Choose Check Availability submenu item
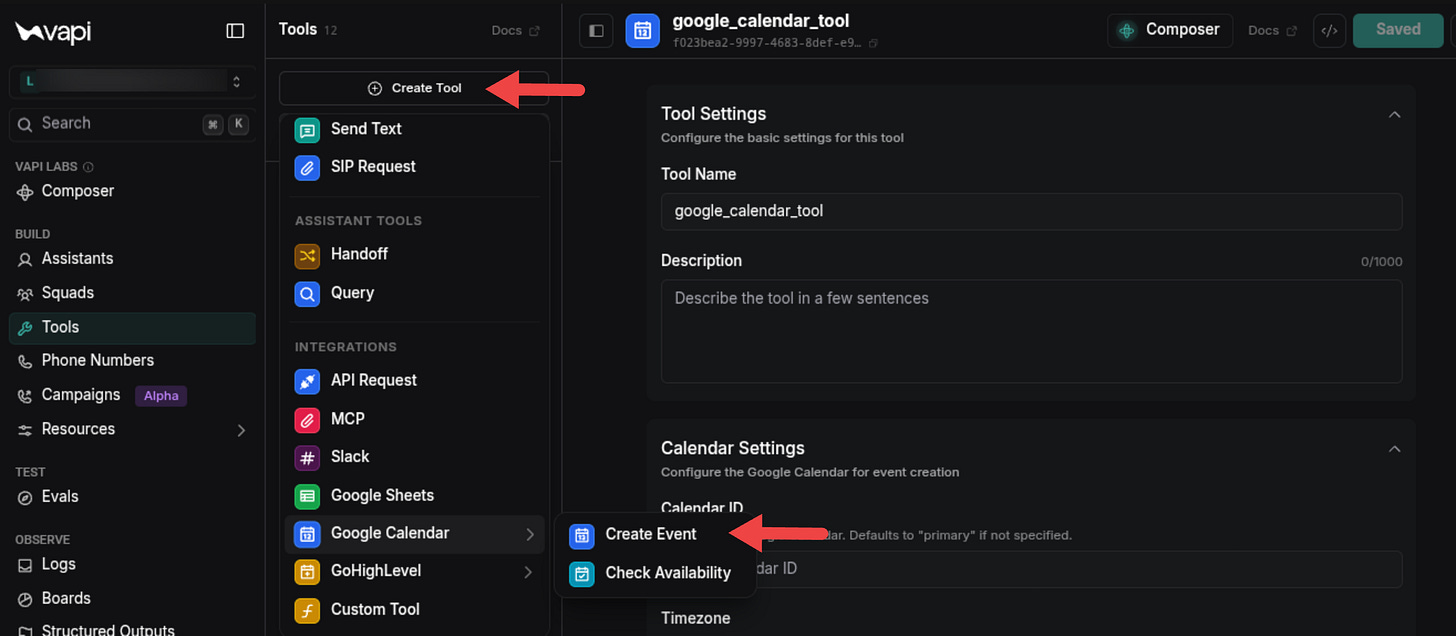 [654, 573]
